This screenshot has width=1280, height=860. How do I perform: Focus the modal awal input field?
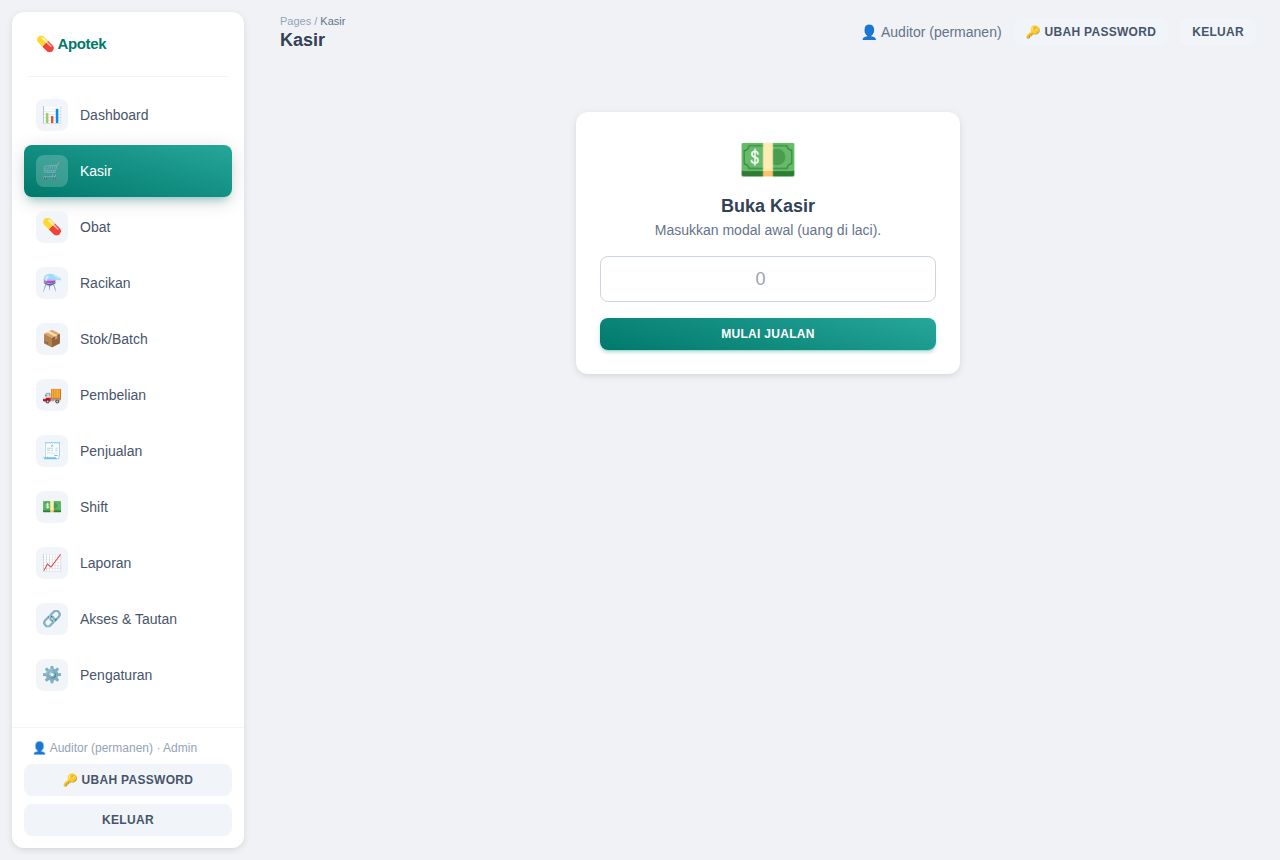(768, 279)
